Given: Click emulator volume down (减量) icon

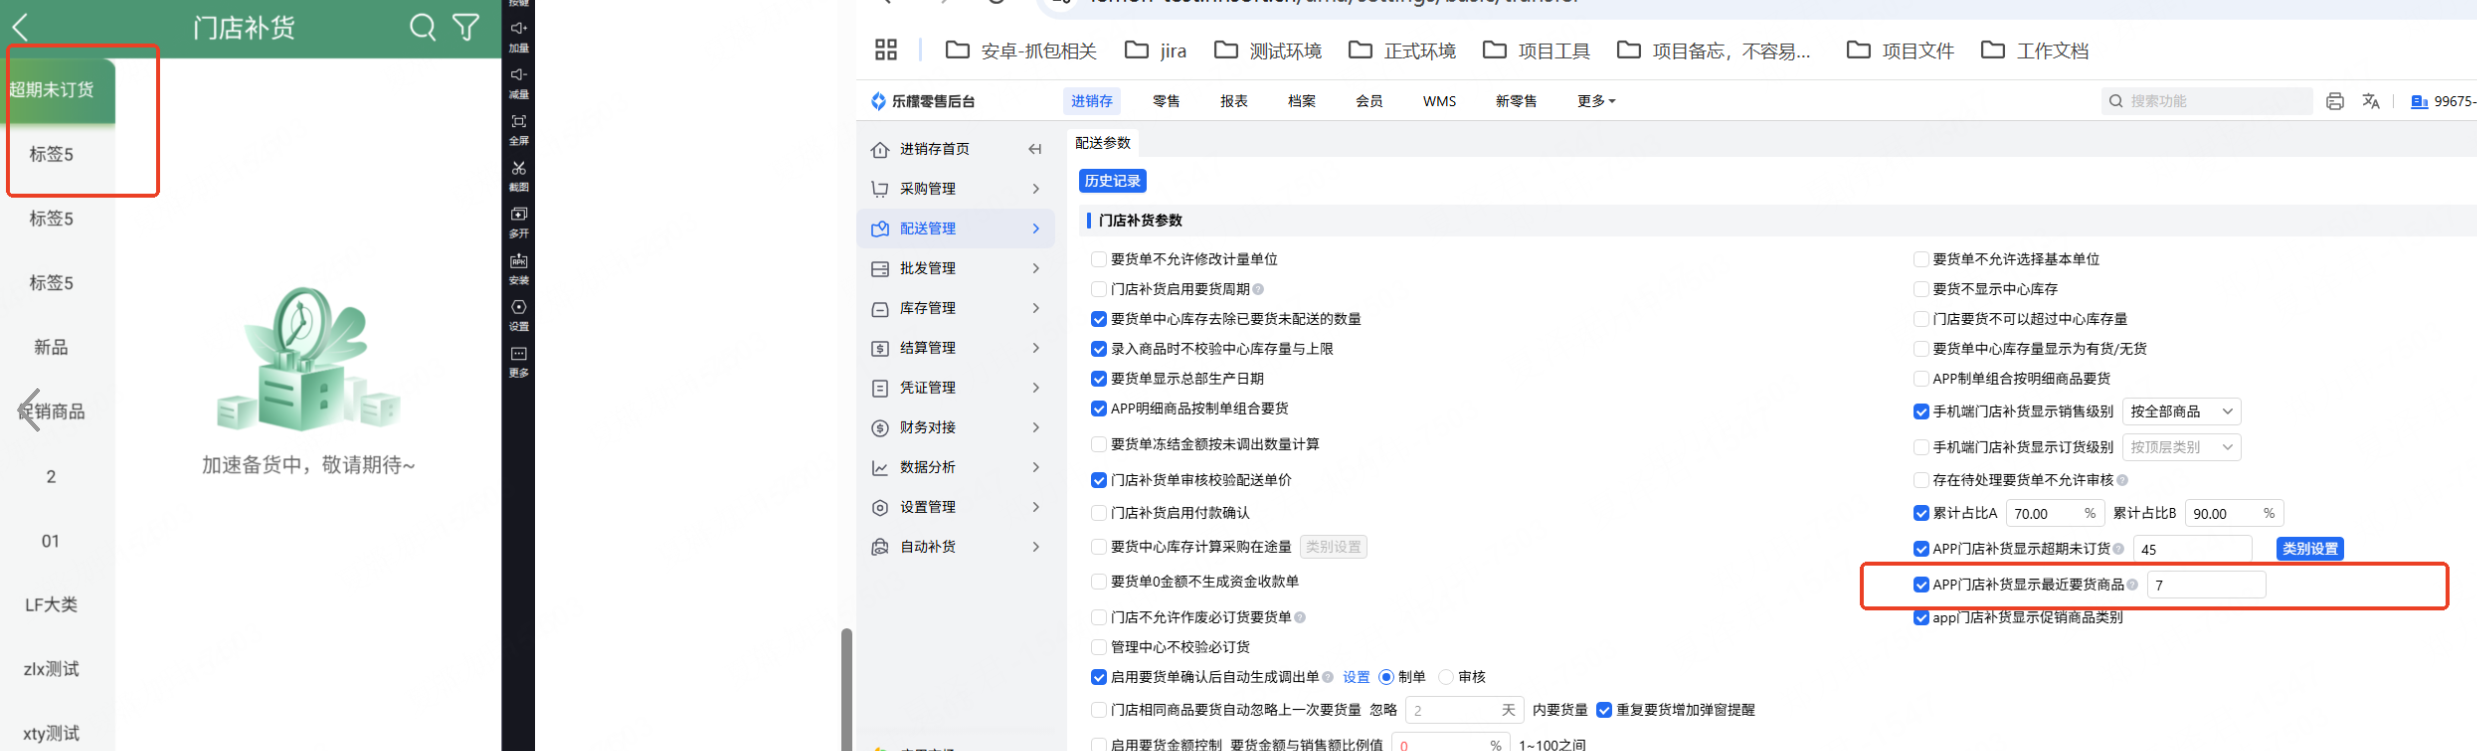Looking at the screenshot, I should pos(519,75).
